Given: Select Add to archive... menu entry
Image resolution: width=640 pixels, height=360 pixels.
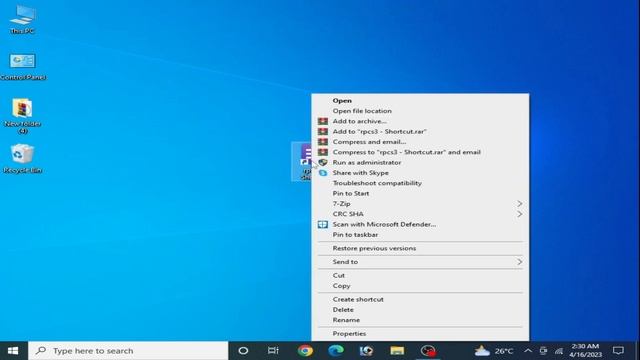Looking at the screenshot, I should [x=420, y=121].
